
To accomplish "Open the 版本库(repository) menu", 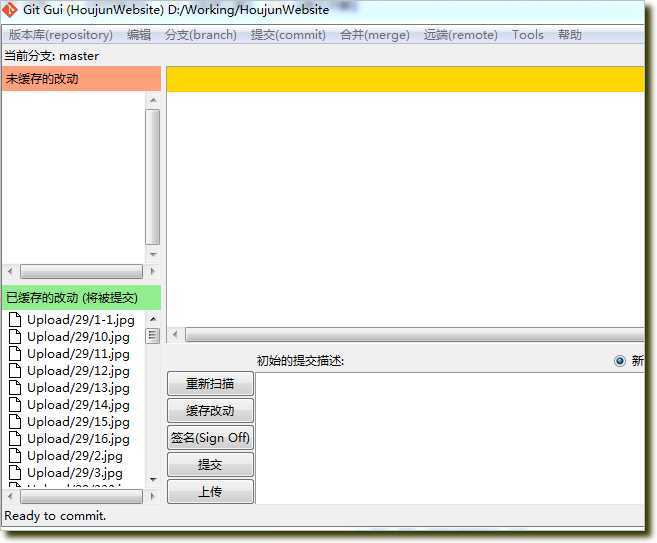I will pos(61,35).
